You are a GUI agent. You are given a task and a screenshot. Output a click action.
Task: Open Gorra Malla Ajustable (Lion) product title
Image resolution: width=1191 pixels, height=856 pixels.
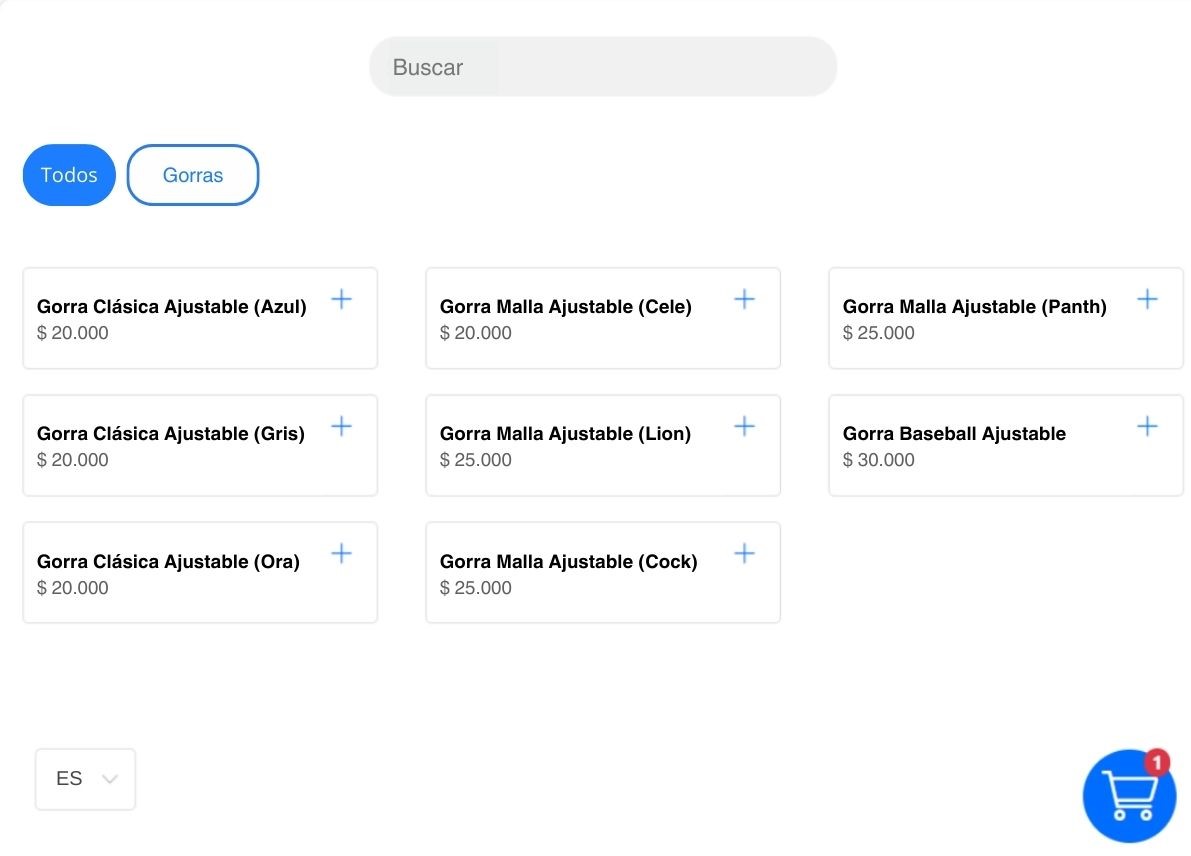click(565, 434)
